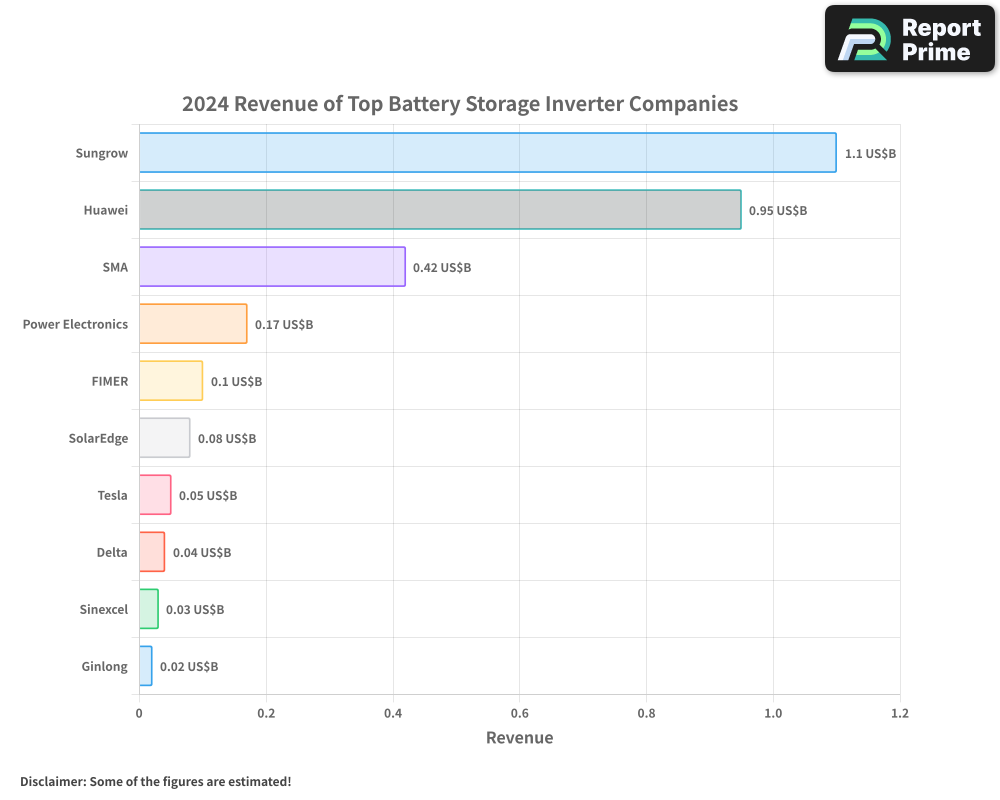Viewport: 1000px width, 800px height.
Task: Select the Huawei revenue bar
Action: coord(440,210)
